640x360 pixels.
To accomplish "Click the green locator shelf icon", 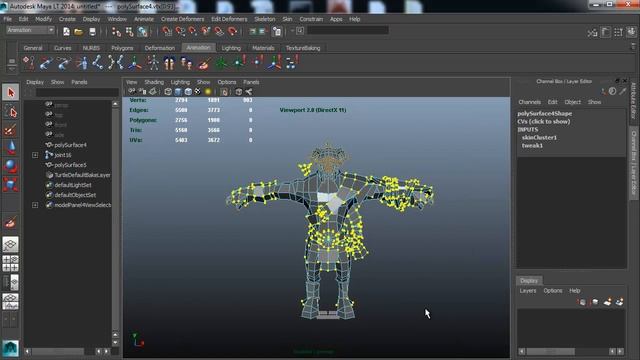I will coord(222,63).
